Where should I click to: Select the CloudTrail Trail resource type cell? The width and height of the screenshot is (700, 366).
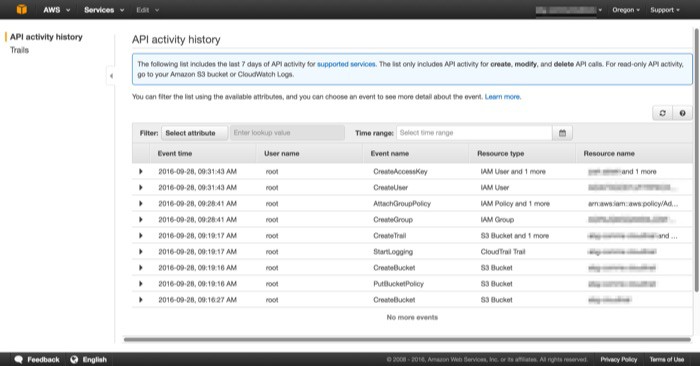(x=503, y=252)
